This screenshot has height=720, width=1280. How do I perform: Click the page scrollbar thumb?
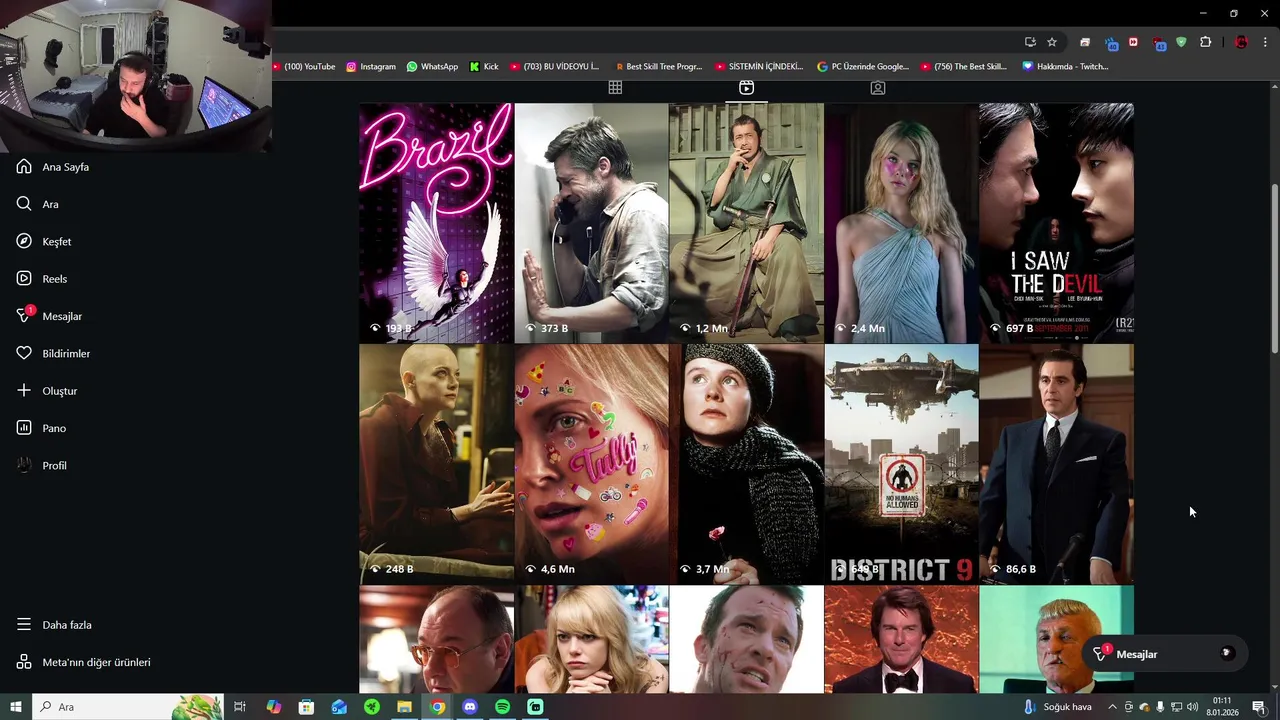[1274, 268]
